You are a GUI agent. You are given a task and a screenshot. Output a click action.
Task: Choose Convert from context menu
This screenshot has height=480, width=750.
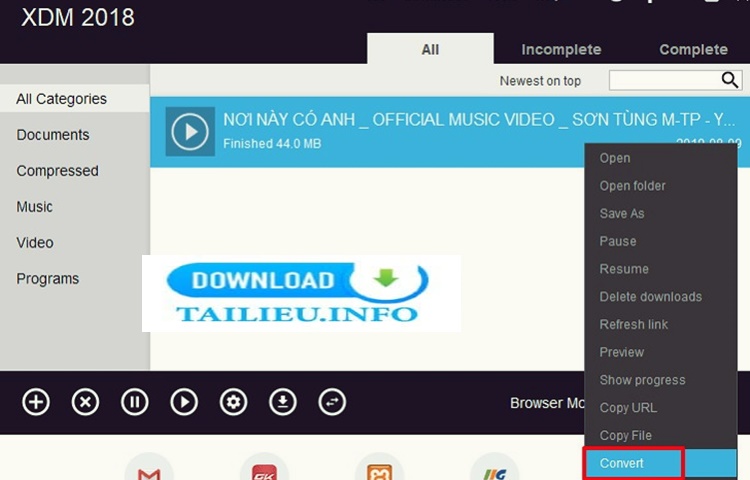point(660,463)
